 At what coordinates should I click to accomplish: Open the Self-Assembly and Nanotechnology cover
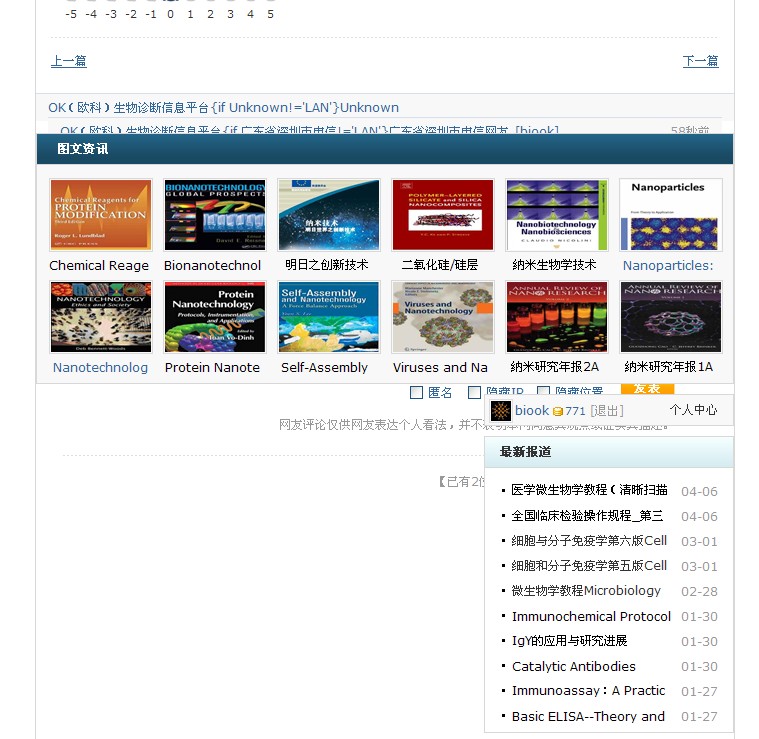coord(329,317)
